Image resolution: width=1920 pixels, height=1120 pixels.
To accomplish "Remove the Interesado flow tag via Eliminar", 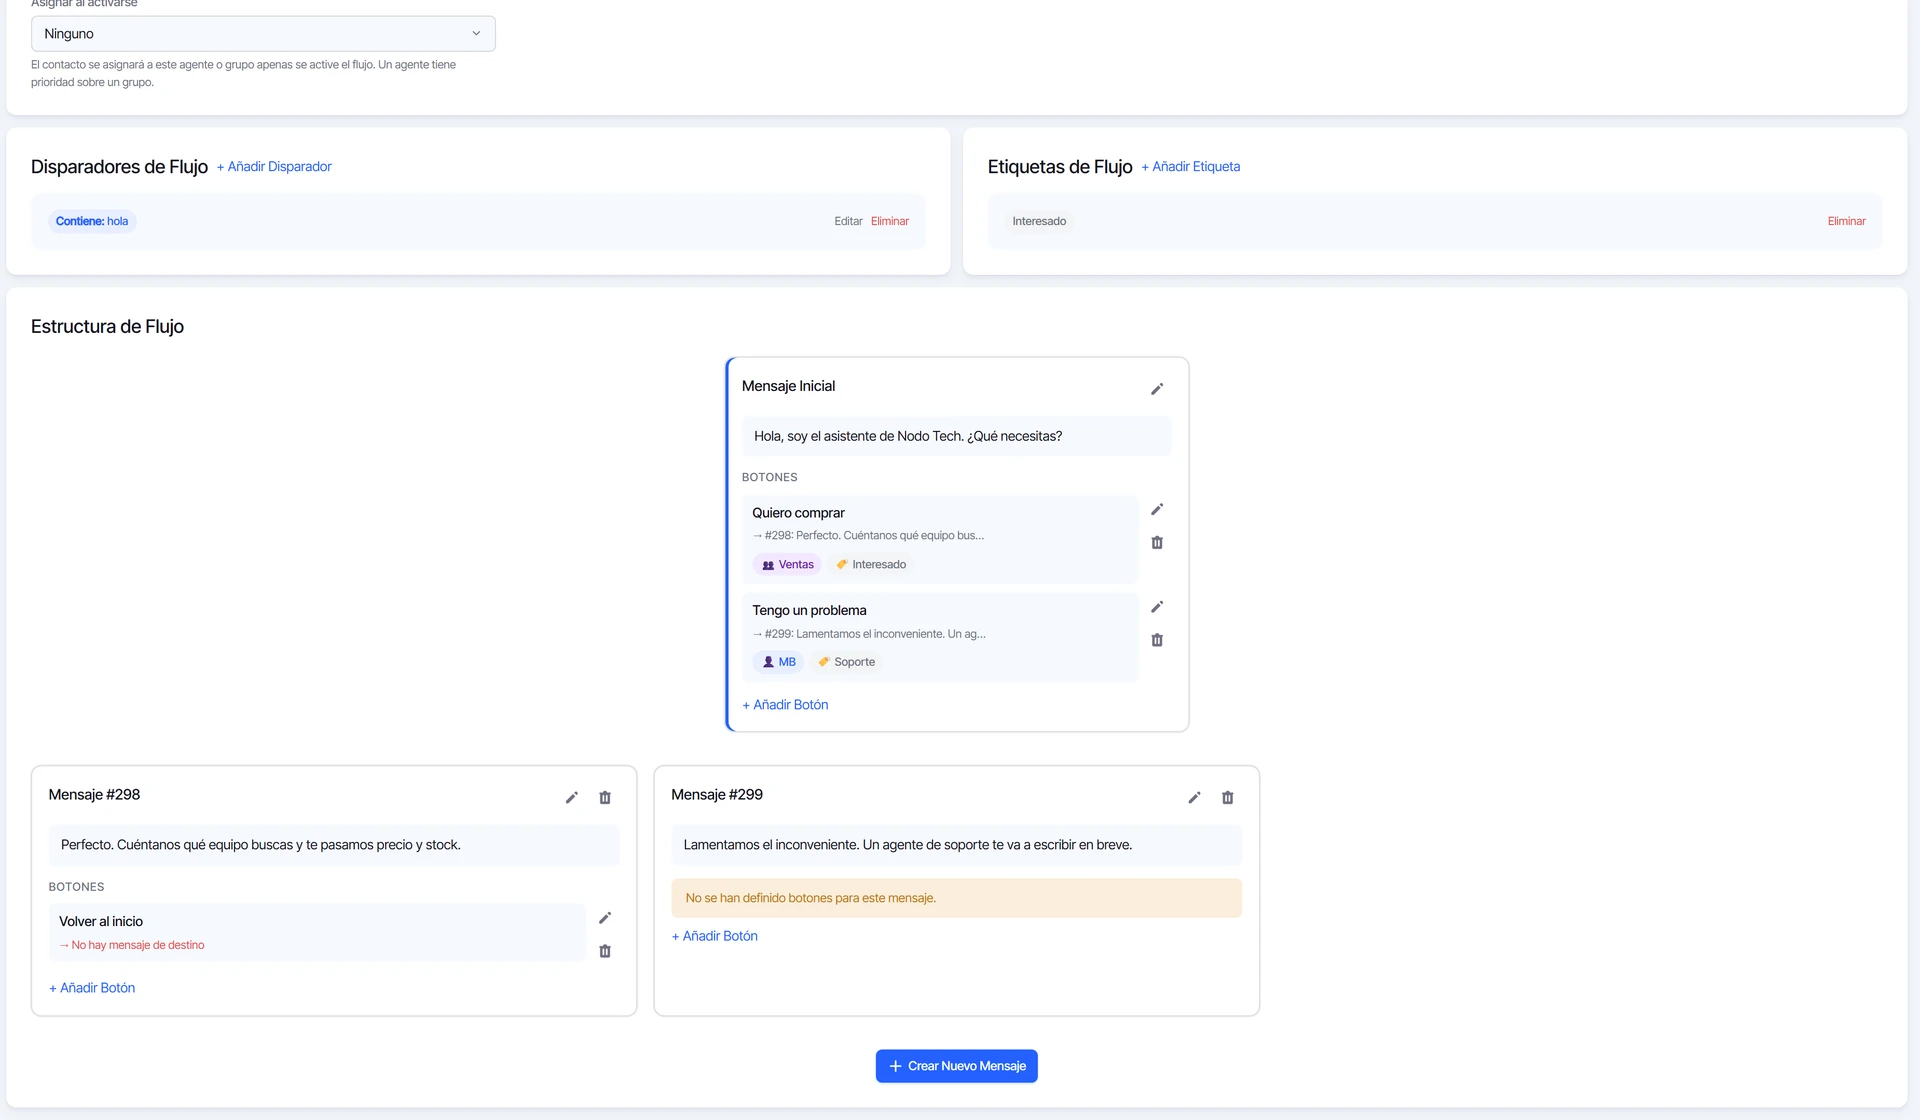I will tap(1846, 222).
